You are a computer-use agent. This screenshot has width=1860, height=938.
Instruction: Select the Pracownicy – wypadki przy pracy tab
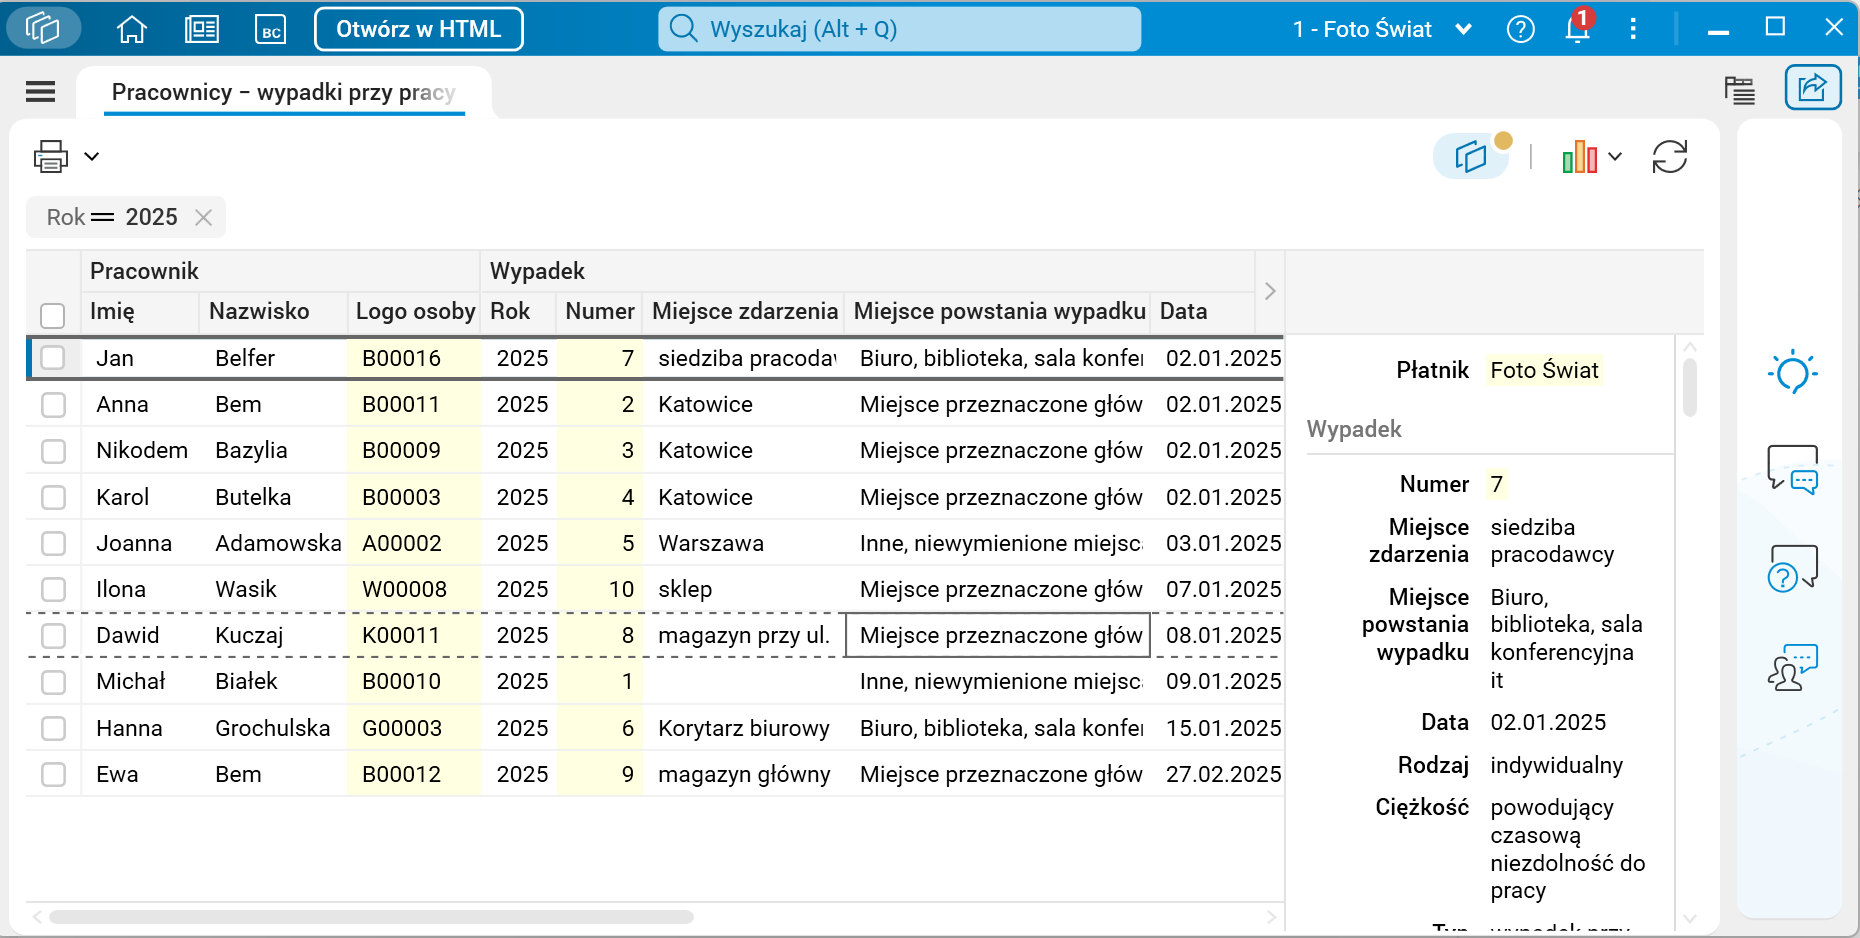[x=284, y=92]
